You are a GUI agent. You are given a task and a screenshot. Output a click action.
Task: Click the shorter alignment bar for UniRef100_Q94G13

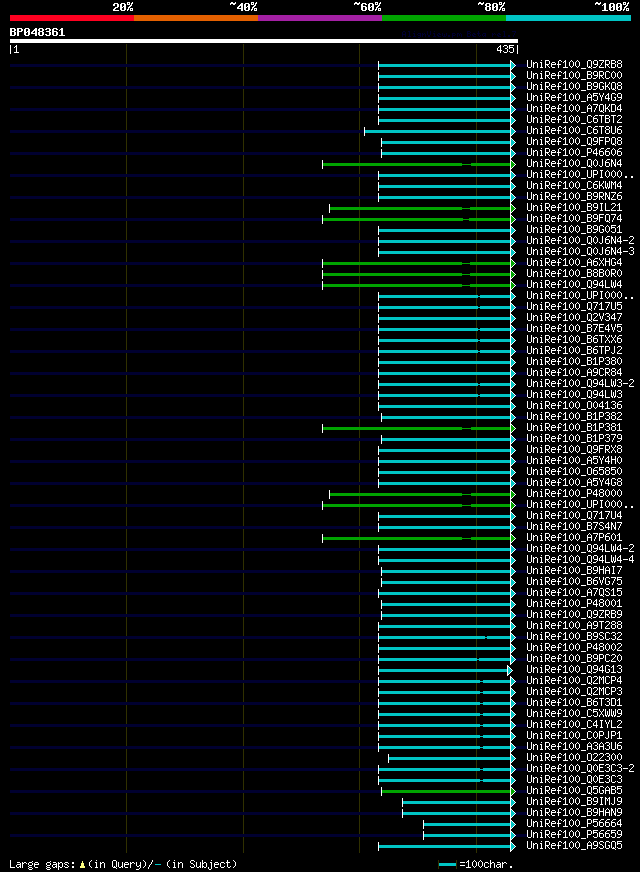(x=444, y=671)
